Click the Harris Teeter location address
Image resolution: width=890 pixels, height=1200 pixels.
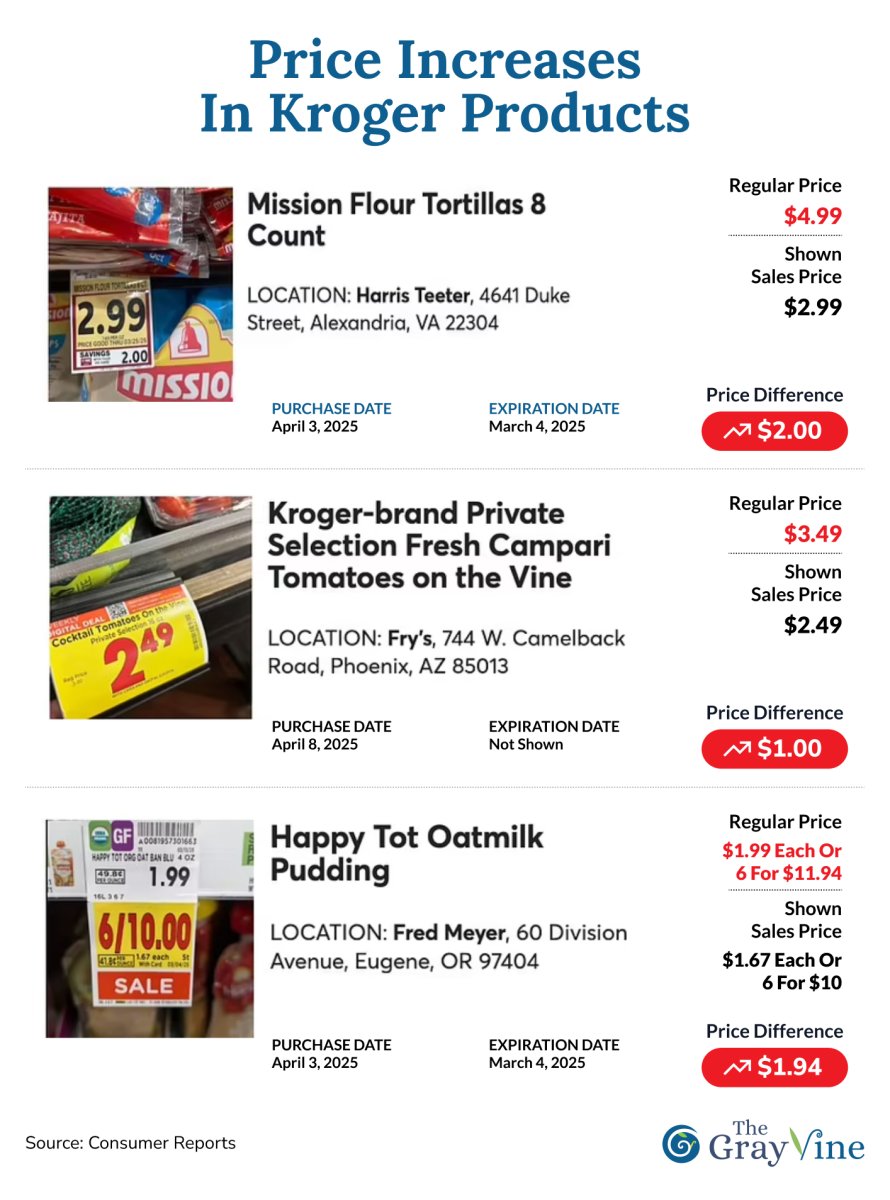coord(408,309)
